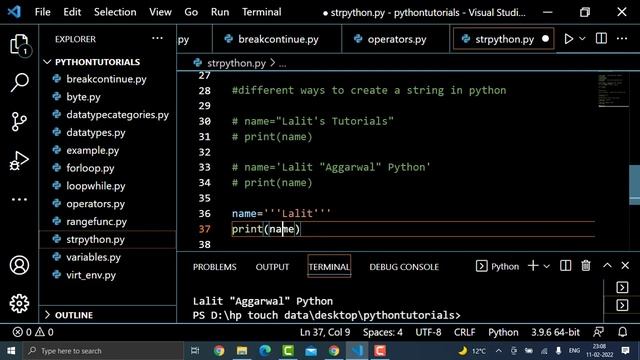Open Source Control view in activity bar
Screen dimensions: 640x360
[x=19, y=121]
